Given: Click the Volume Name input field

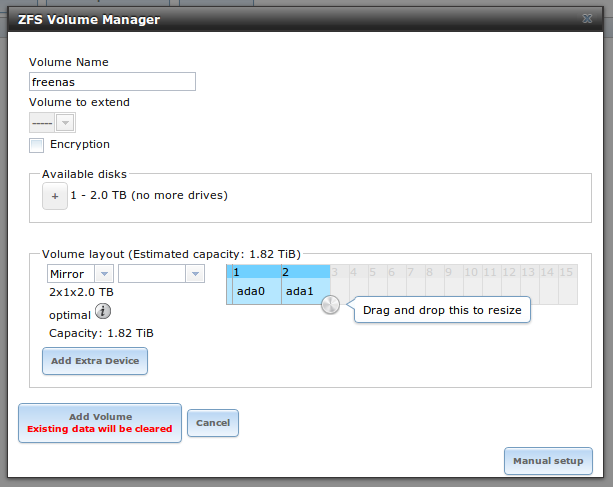Looking at the screenshot, I should click(112, 82).
